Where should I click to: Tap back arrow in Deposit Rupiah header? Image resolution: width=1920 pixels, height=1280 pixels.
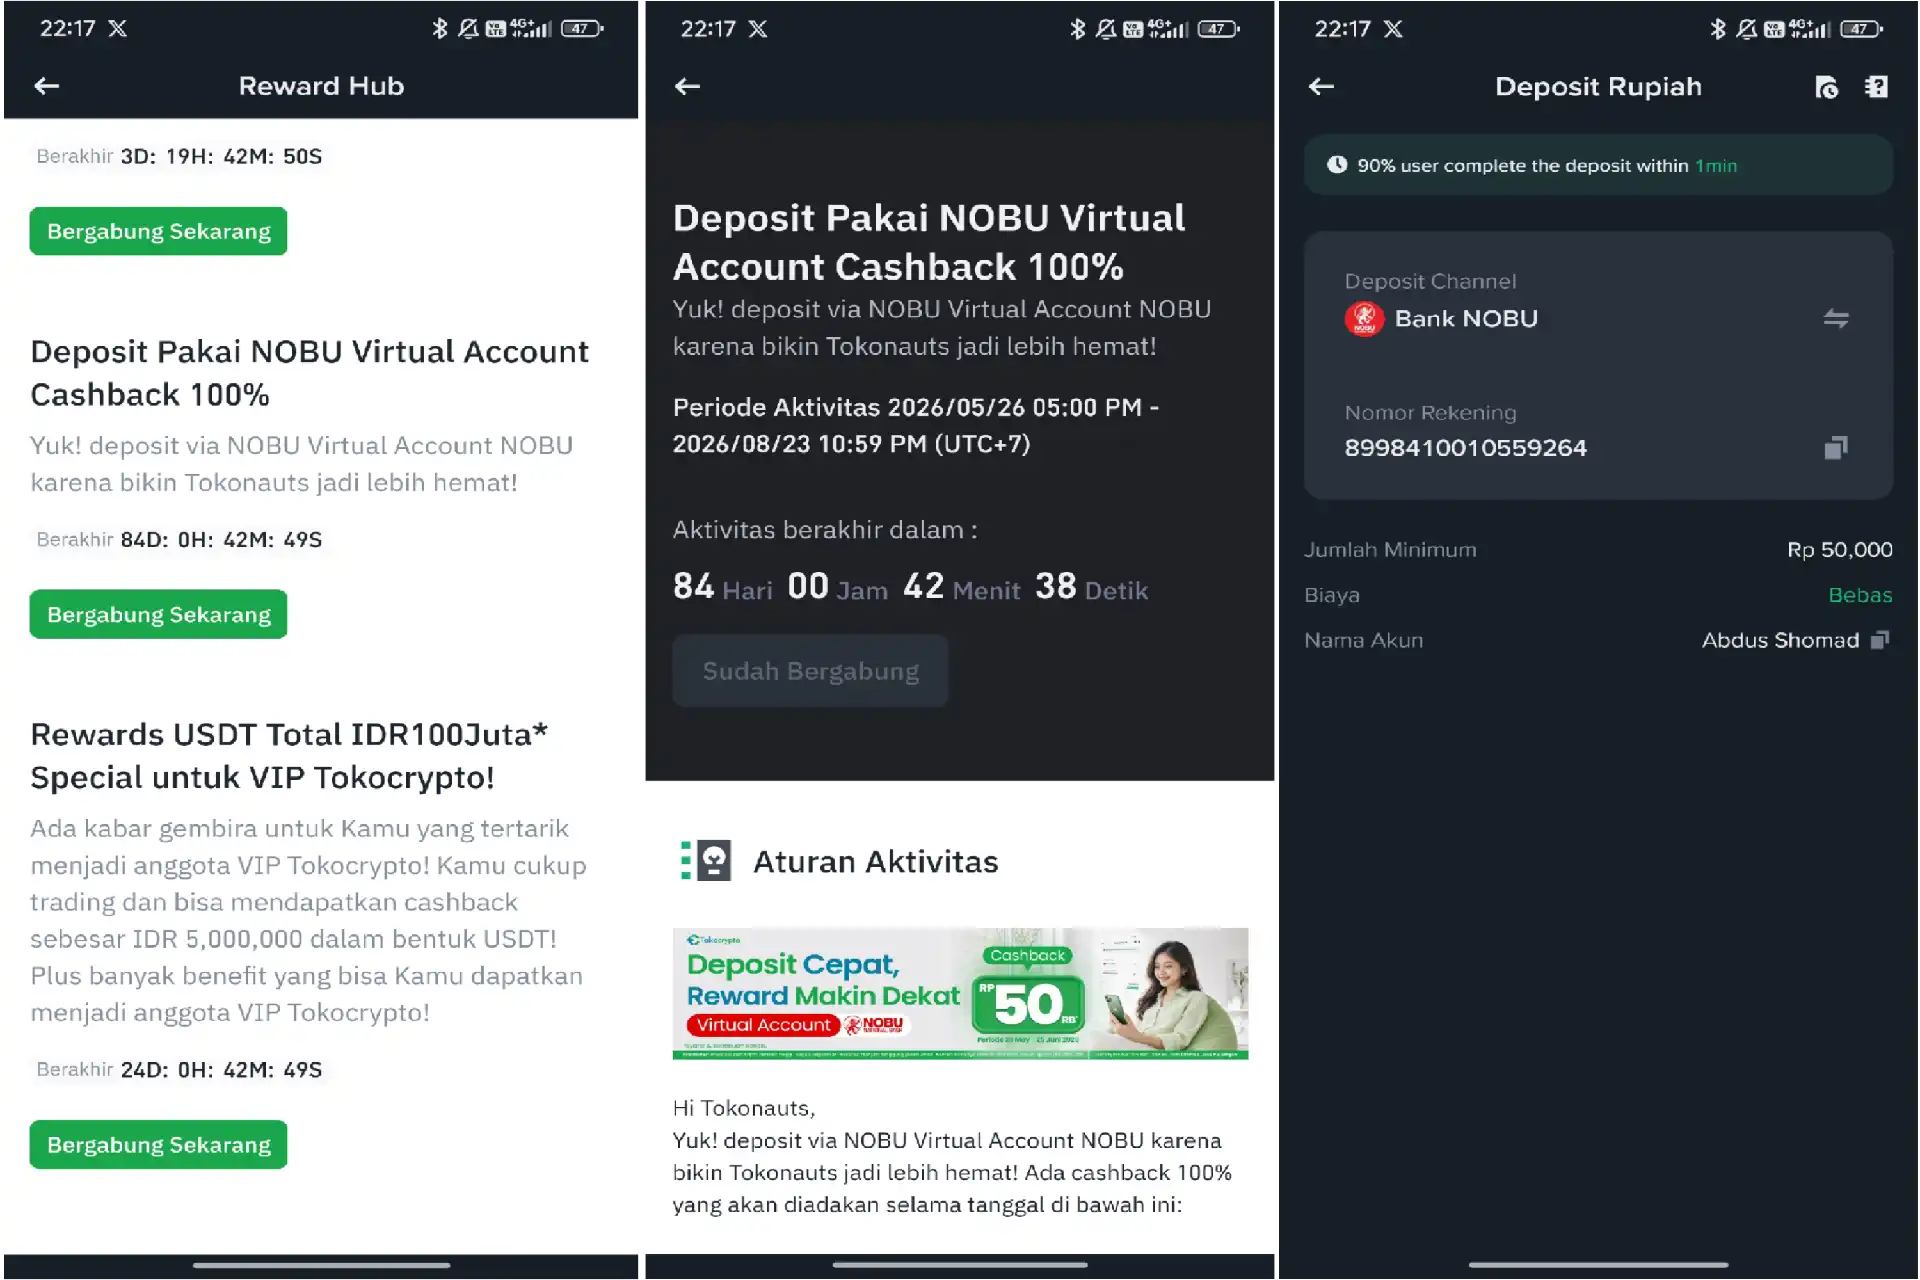point(1321,86)
